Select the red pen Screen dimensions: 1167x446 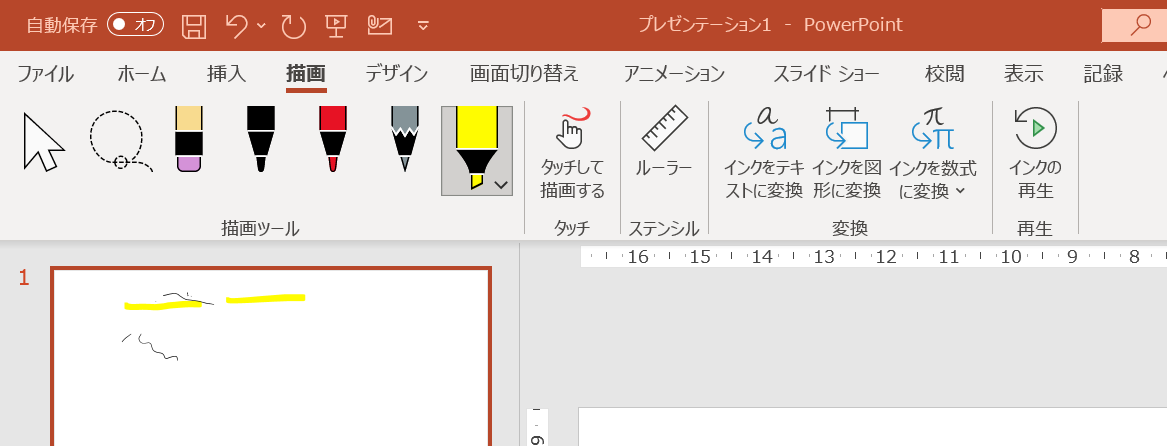point(333,139)
